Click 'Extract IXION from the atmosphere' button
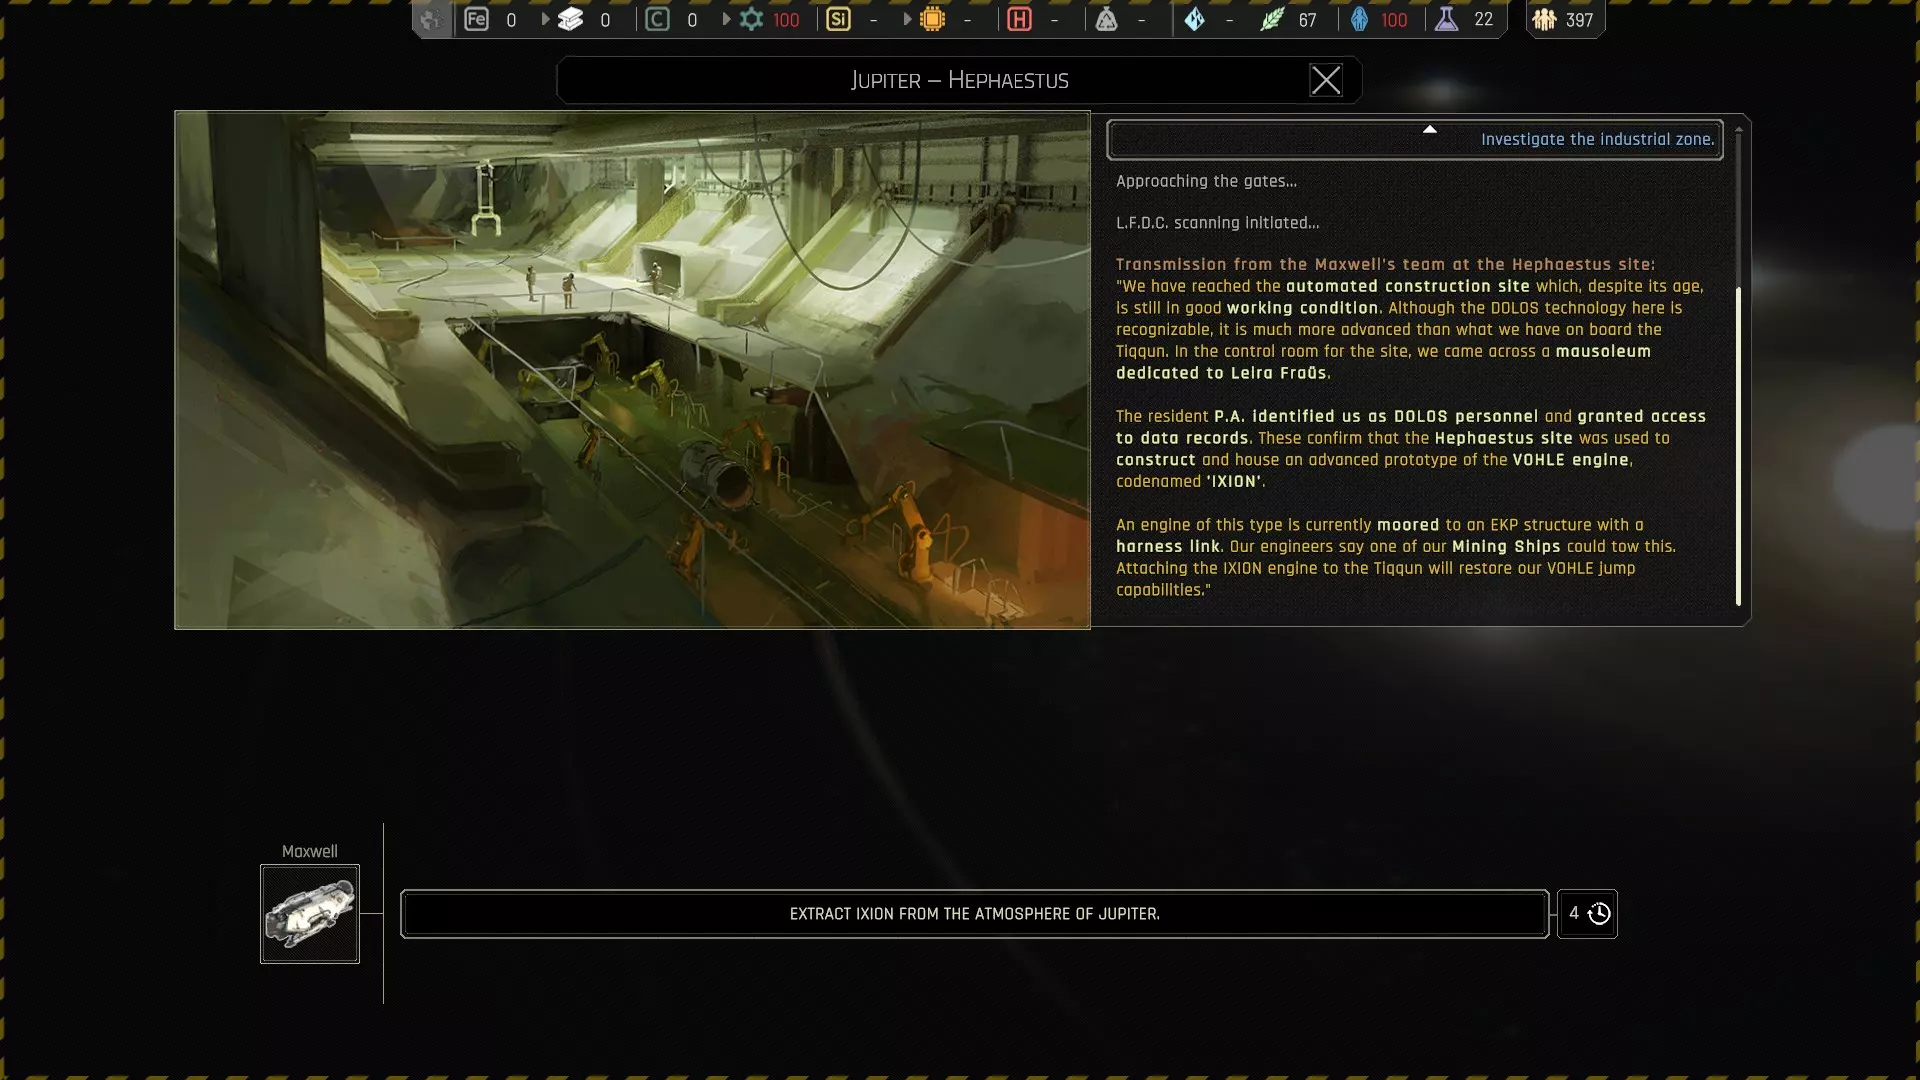This screenshot has height=1080, width=1920. point(974,914)
